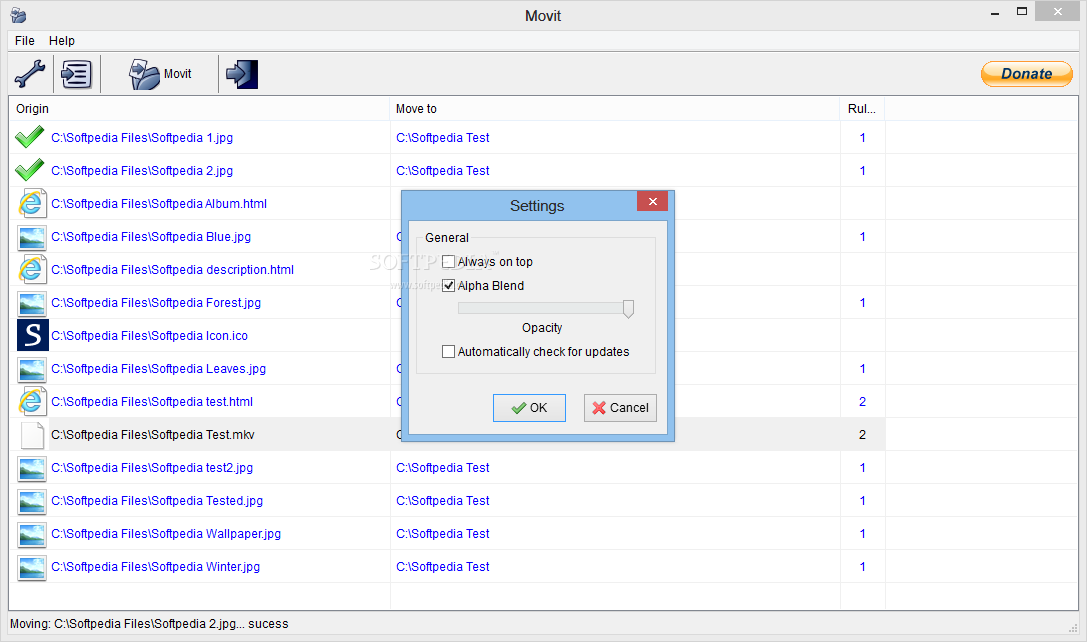Viewport: 1087px width, 642px height.
Task: Click the Rul... column header
Action: [862, 109]
